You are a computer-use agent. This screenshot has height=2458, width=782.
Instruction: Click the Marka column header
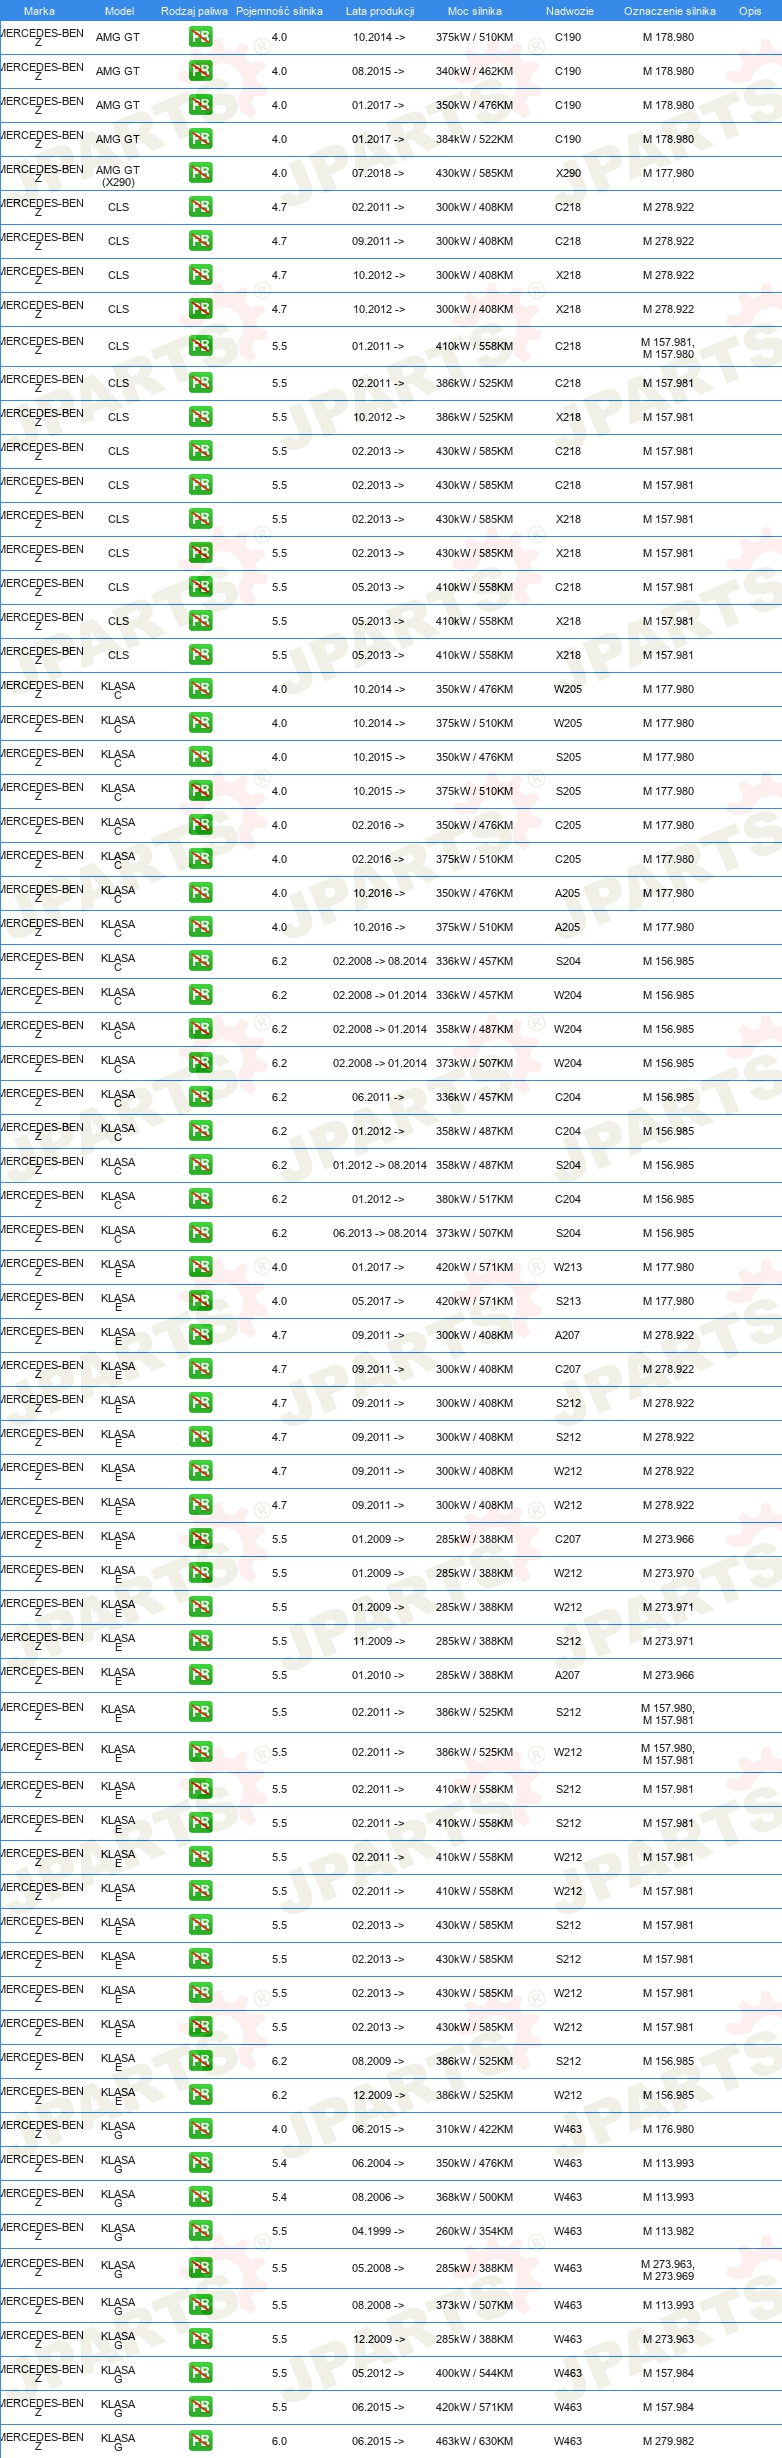[x=39, y=11]
